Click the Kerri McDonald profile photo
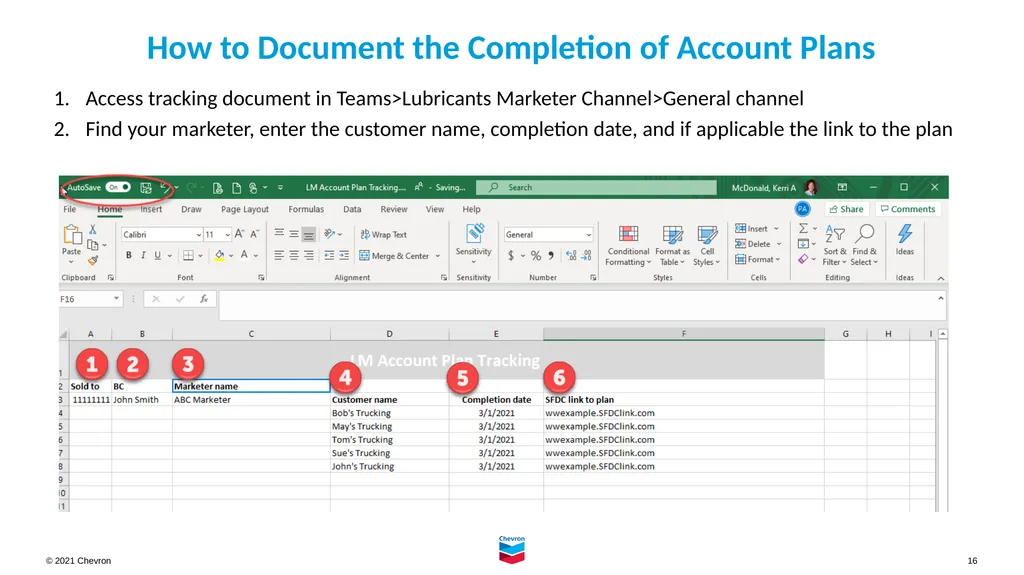1024x575 pixels. point(811,188)
